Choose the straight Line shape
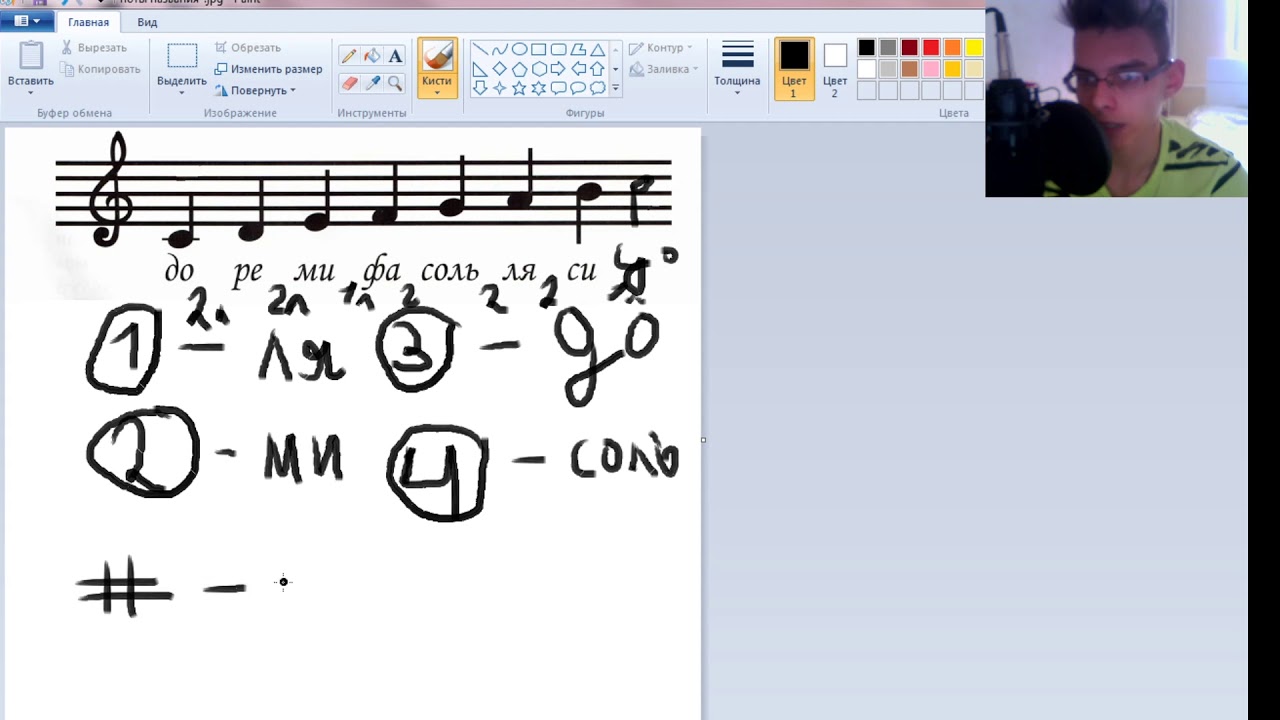Screen dimensions: 1280x720 coord(480,49)
